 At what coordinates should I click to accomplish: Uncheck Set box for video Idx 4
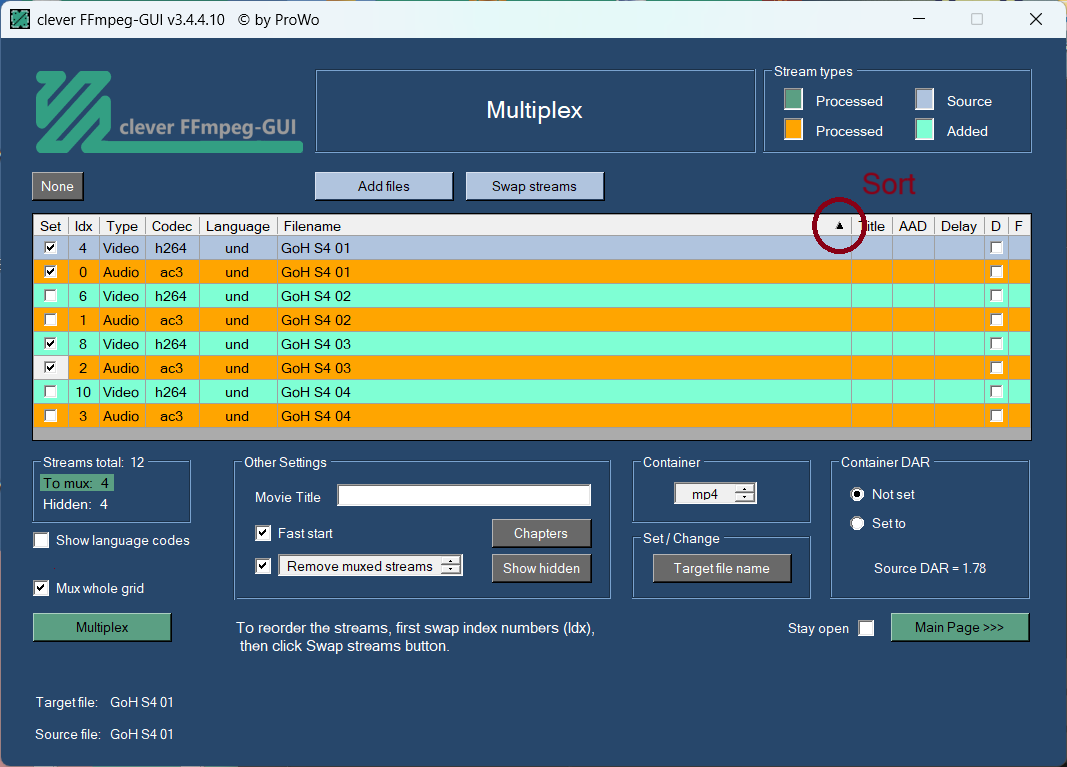tap(50, 248)
